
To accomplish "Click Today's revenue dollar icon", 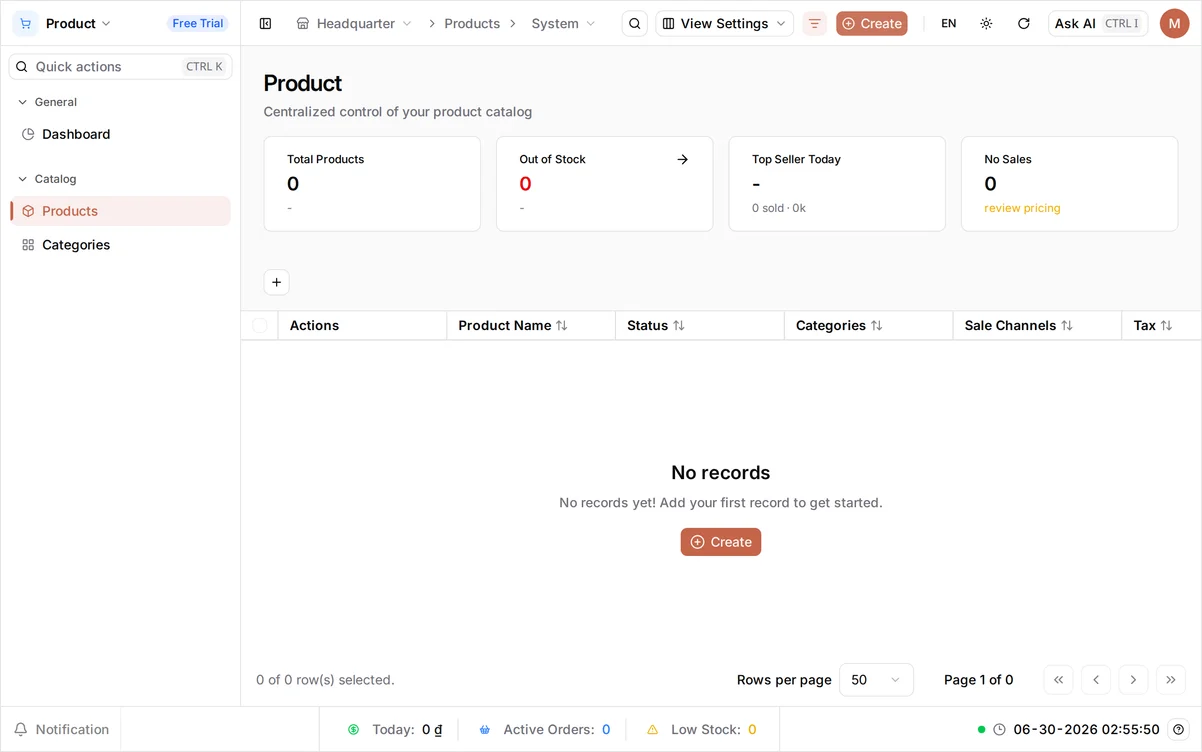I will [x=354, y=730].
